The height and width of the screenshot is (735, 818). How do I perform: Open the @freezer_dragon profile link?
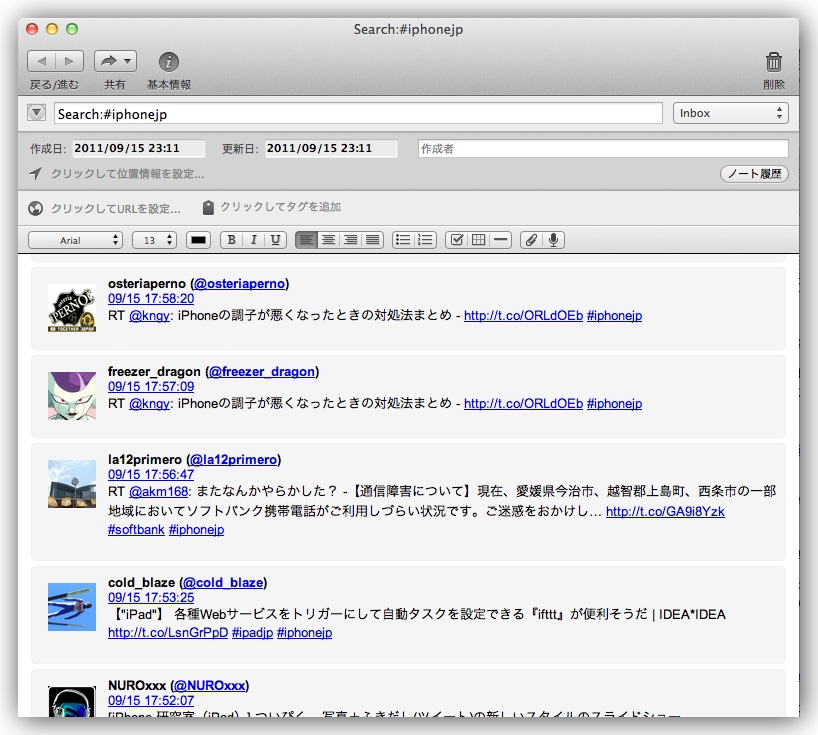[x=260, y=372]
